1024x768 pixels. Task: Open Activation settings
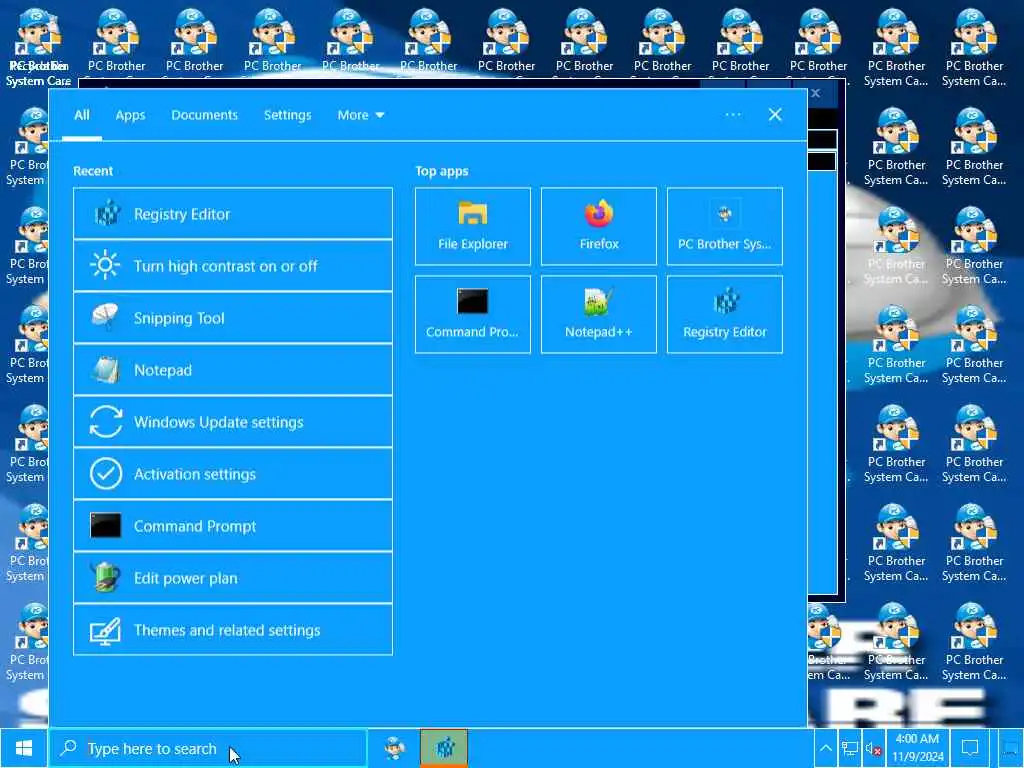coord(233,474)
